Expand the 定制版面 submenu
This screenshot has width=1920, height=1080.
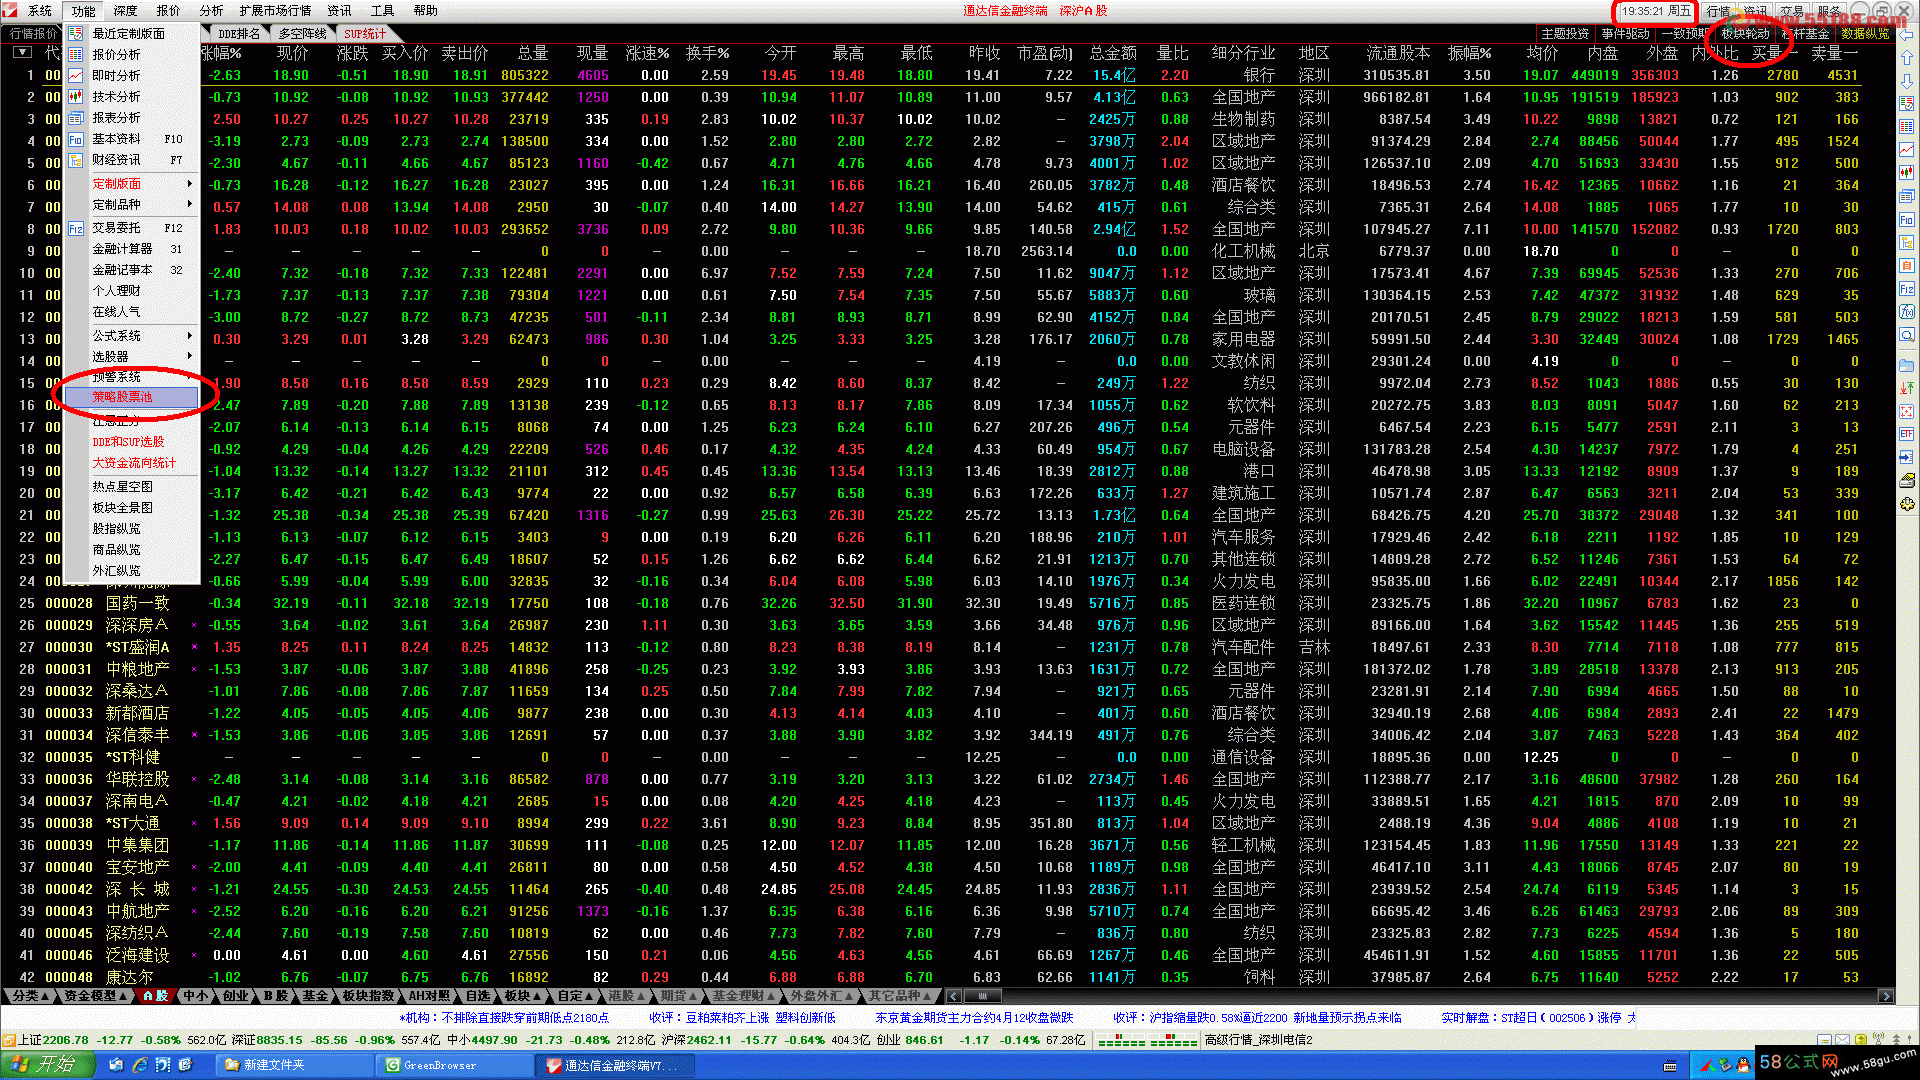(x=132, y=184)
